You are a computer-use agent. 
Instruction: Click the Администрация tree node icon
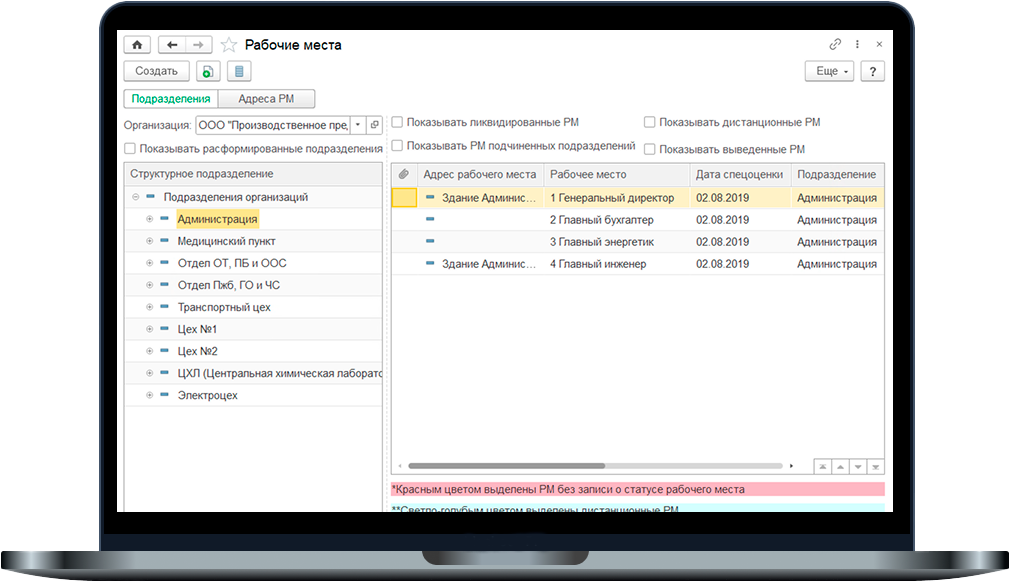pyautogui.click(x=164, y=218)
